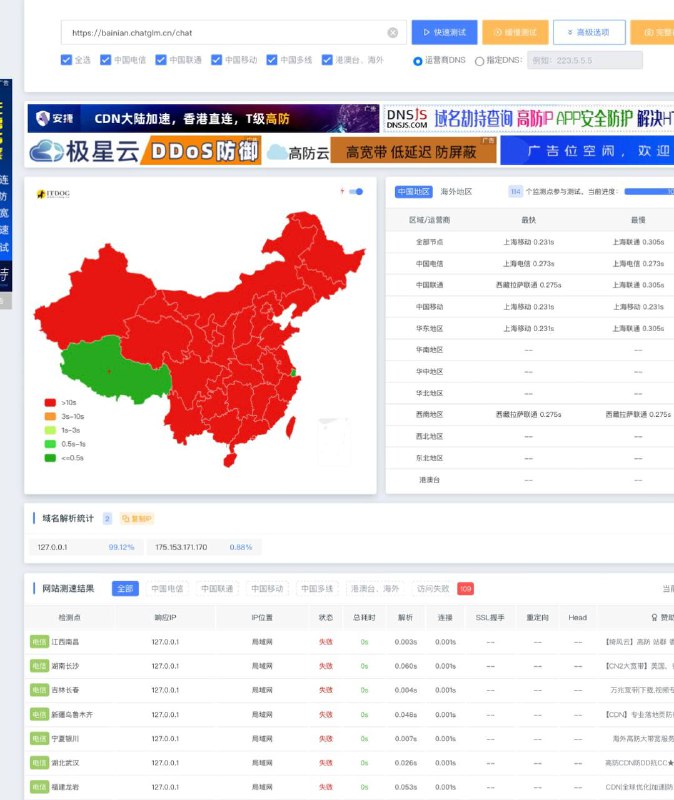Click the 127.0.0.1 99.12% resolution entry
Viewport: 674px width, 800px height.
click(x=86, y=547)
